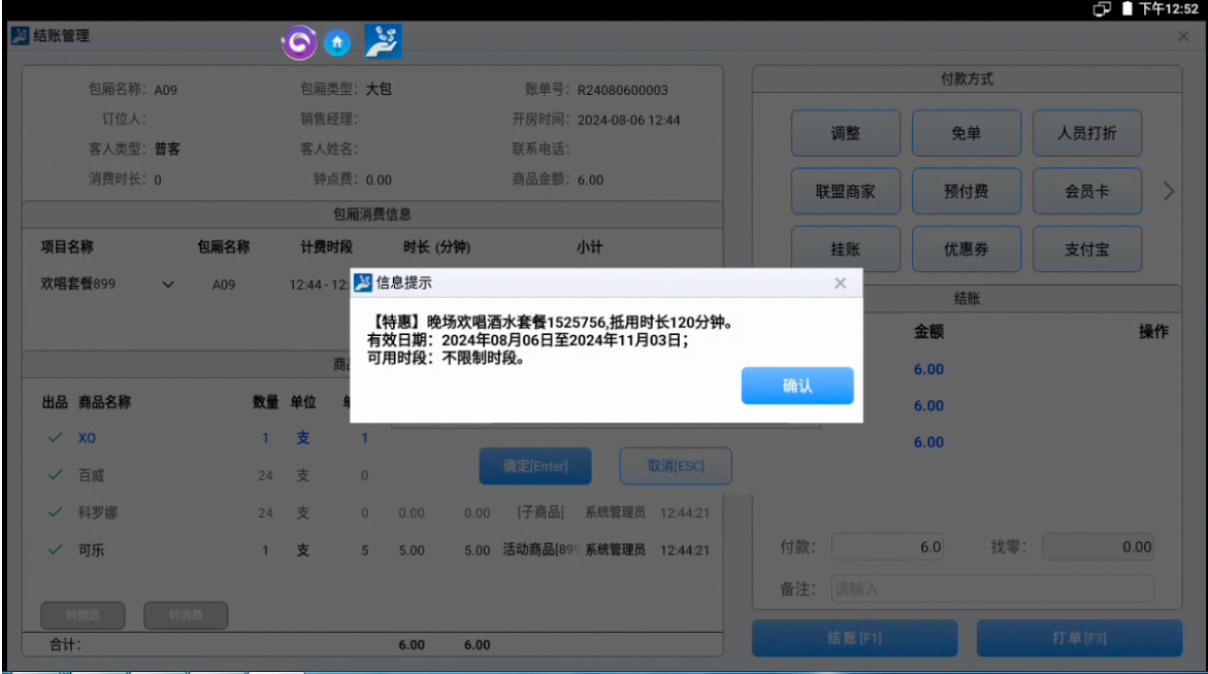The width and height of the screenshot is (1208, 674).
Task: Select the 人员打折 staff discount option
Action: click(x=1087, y=133)
